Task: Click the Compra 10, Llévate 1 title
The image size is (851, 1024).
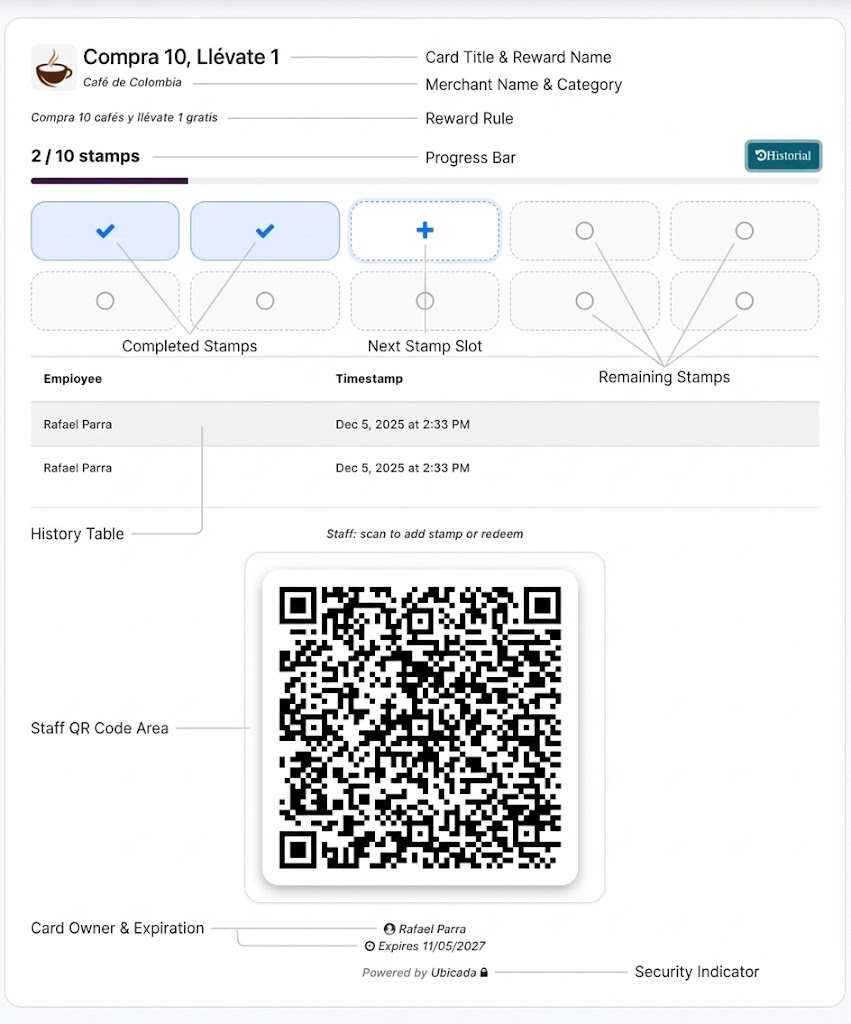Action: [181, 57]
